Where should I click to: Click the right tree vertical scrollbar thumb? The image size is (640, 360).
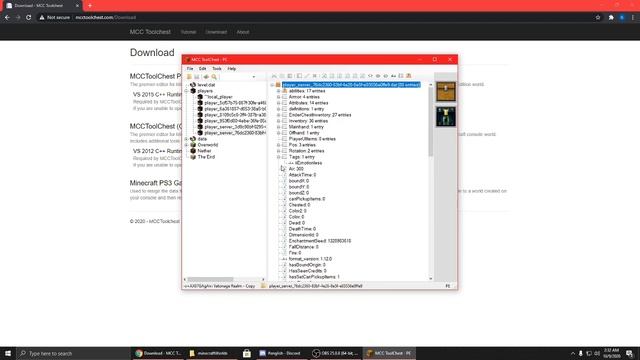coord(431,122)
